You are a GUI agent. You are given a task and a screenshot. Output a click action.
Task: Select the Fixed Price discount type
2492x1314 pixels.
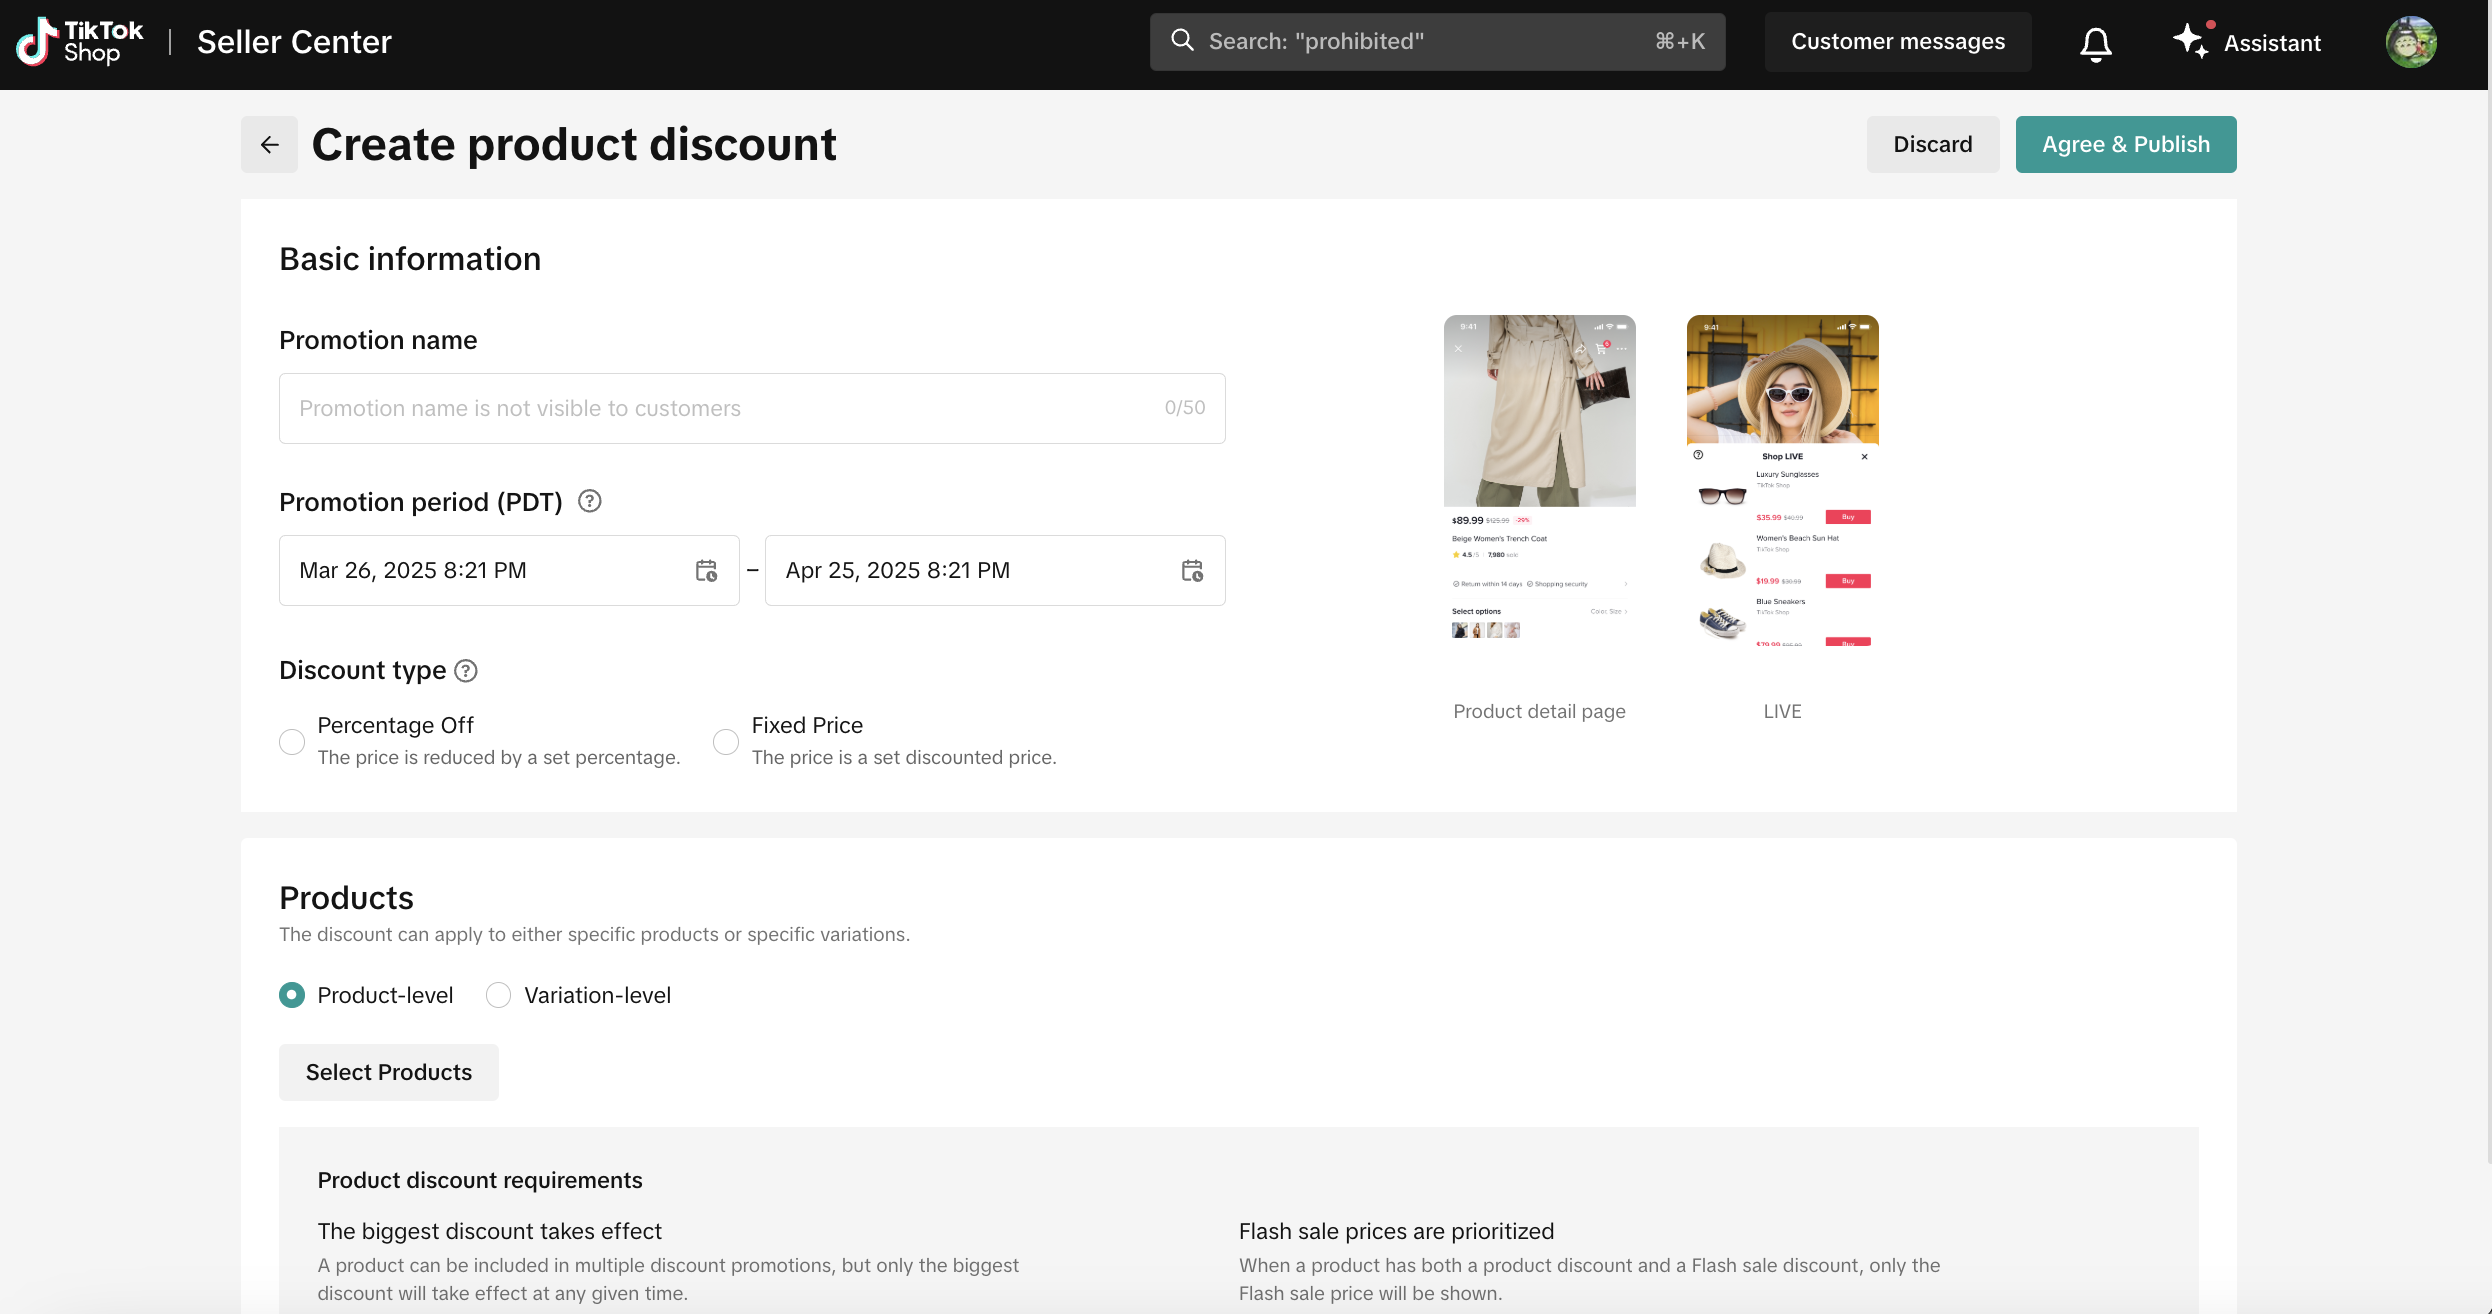click(x=726, y=742)
